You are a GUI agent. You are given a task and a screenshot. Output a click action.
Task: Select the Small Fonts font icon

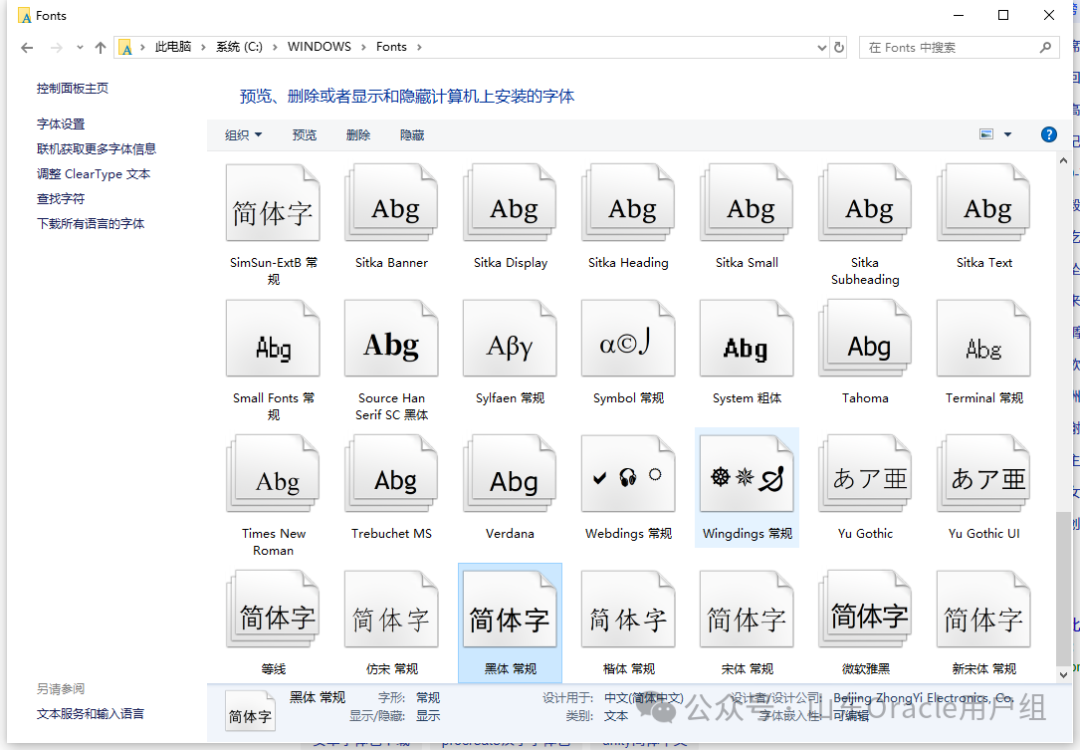tap(273, 338)
